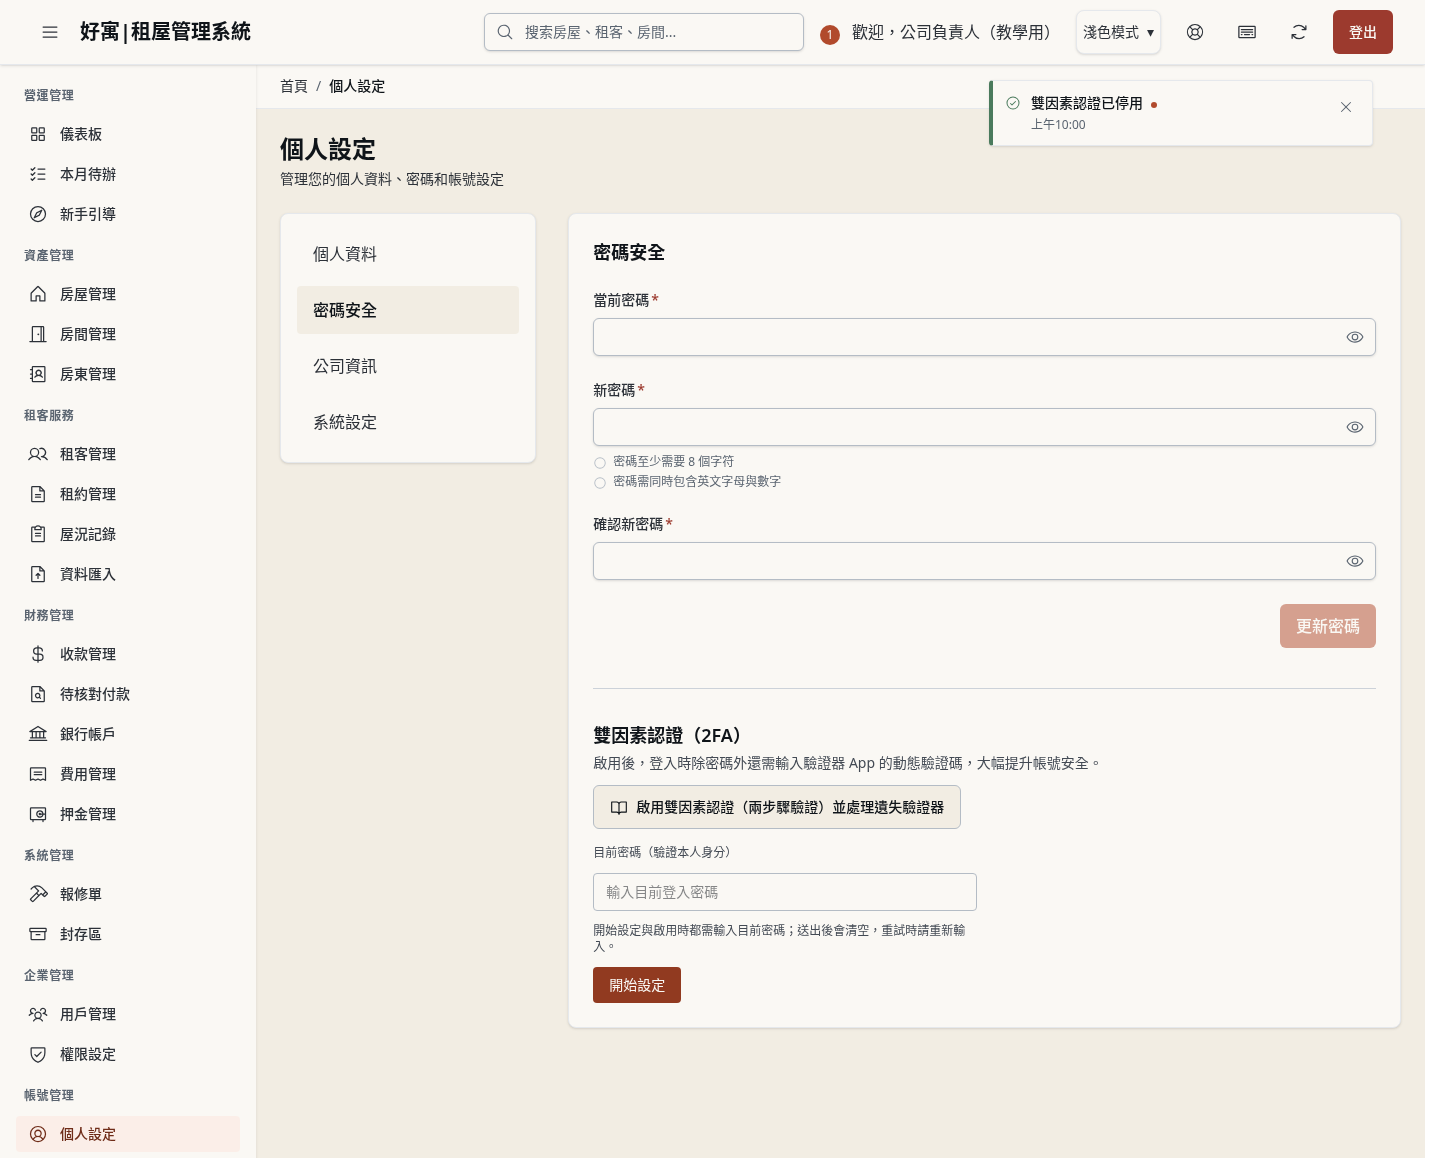Click the refresh sync icon

coord(1299,32)
